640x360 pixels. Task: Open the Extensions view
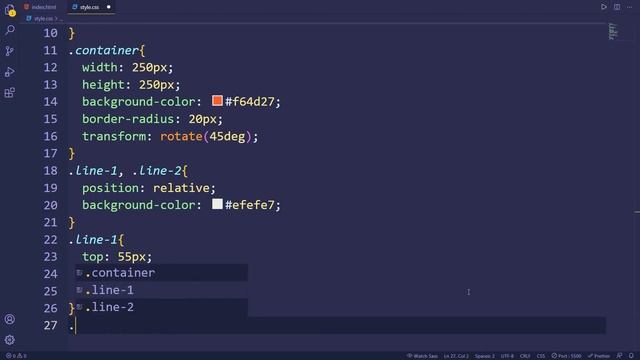click(10, 93)
